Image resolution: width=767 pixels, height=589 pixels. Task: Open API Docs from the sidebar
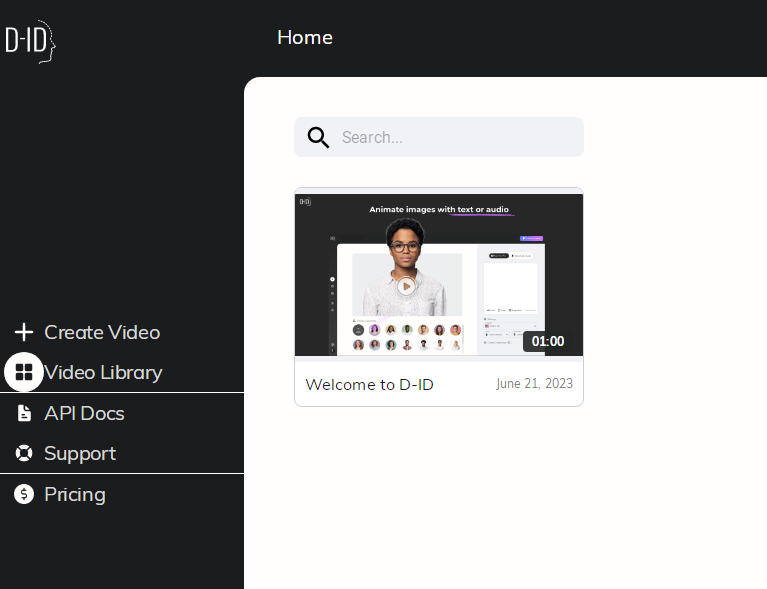pyautogui.click(x=84, y=413)
